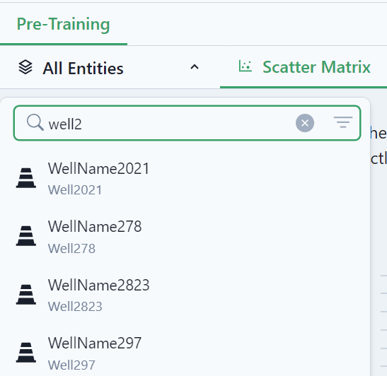
Task: Open the Scatter Matrix tab
Action: (316, 67)
